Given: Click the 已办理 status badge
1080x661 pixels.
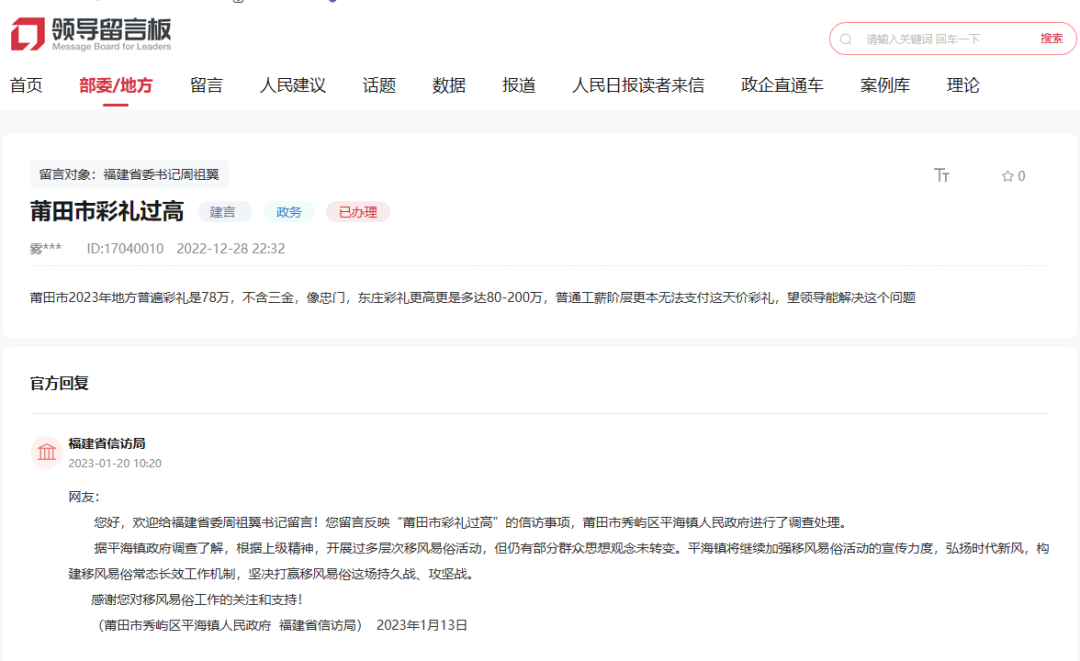Looking at the screenshot, I should 356,211.
